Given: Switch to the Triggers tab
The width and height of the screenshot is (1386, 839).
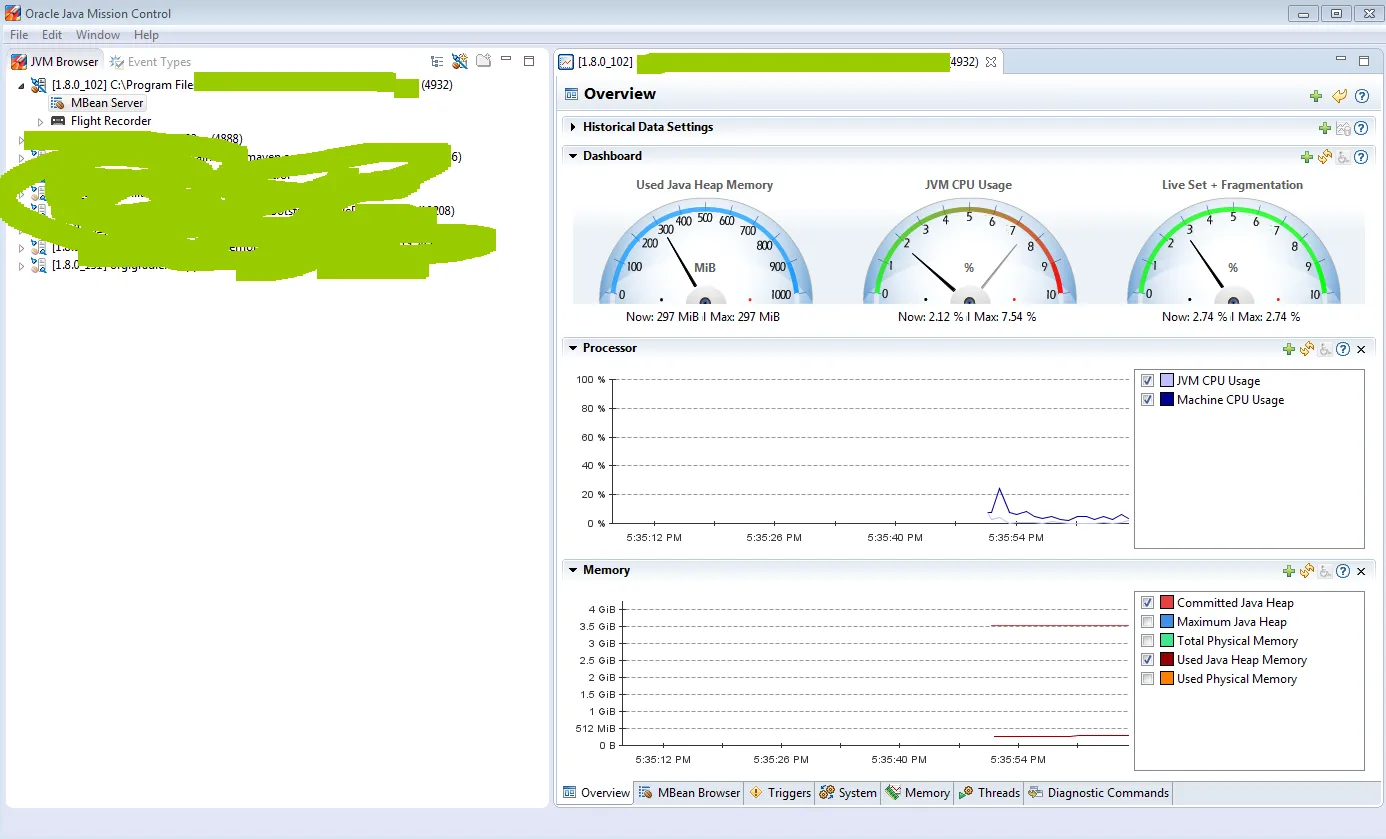Looking at the screenshot, I should coord(780,793).
